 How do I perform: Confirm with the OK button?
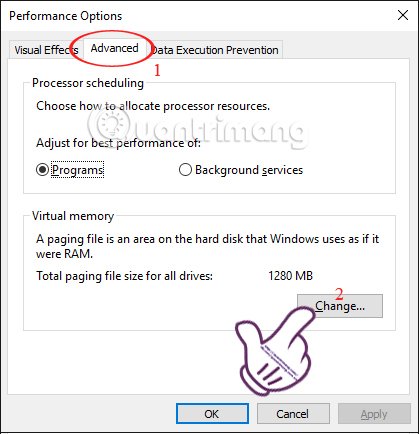212,414
